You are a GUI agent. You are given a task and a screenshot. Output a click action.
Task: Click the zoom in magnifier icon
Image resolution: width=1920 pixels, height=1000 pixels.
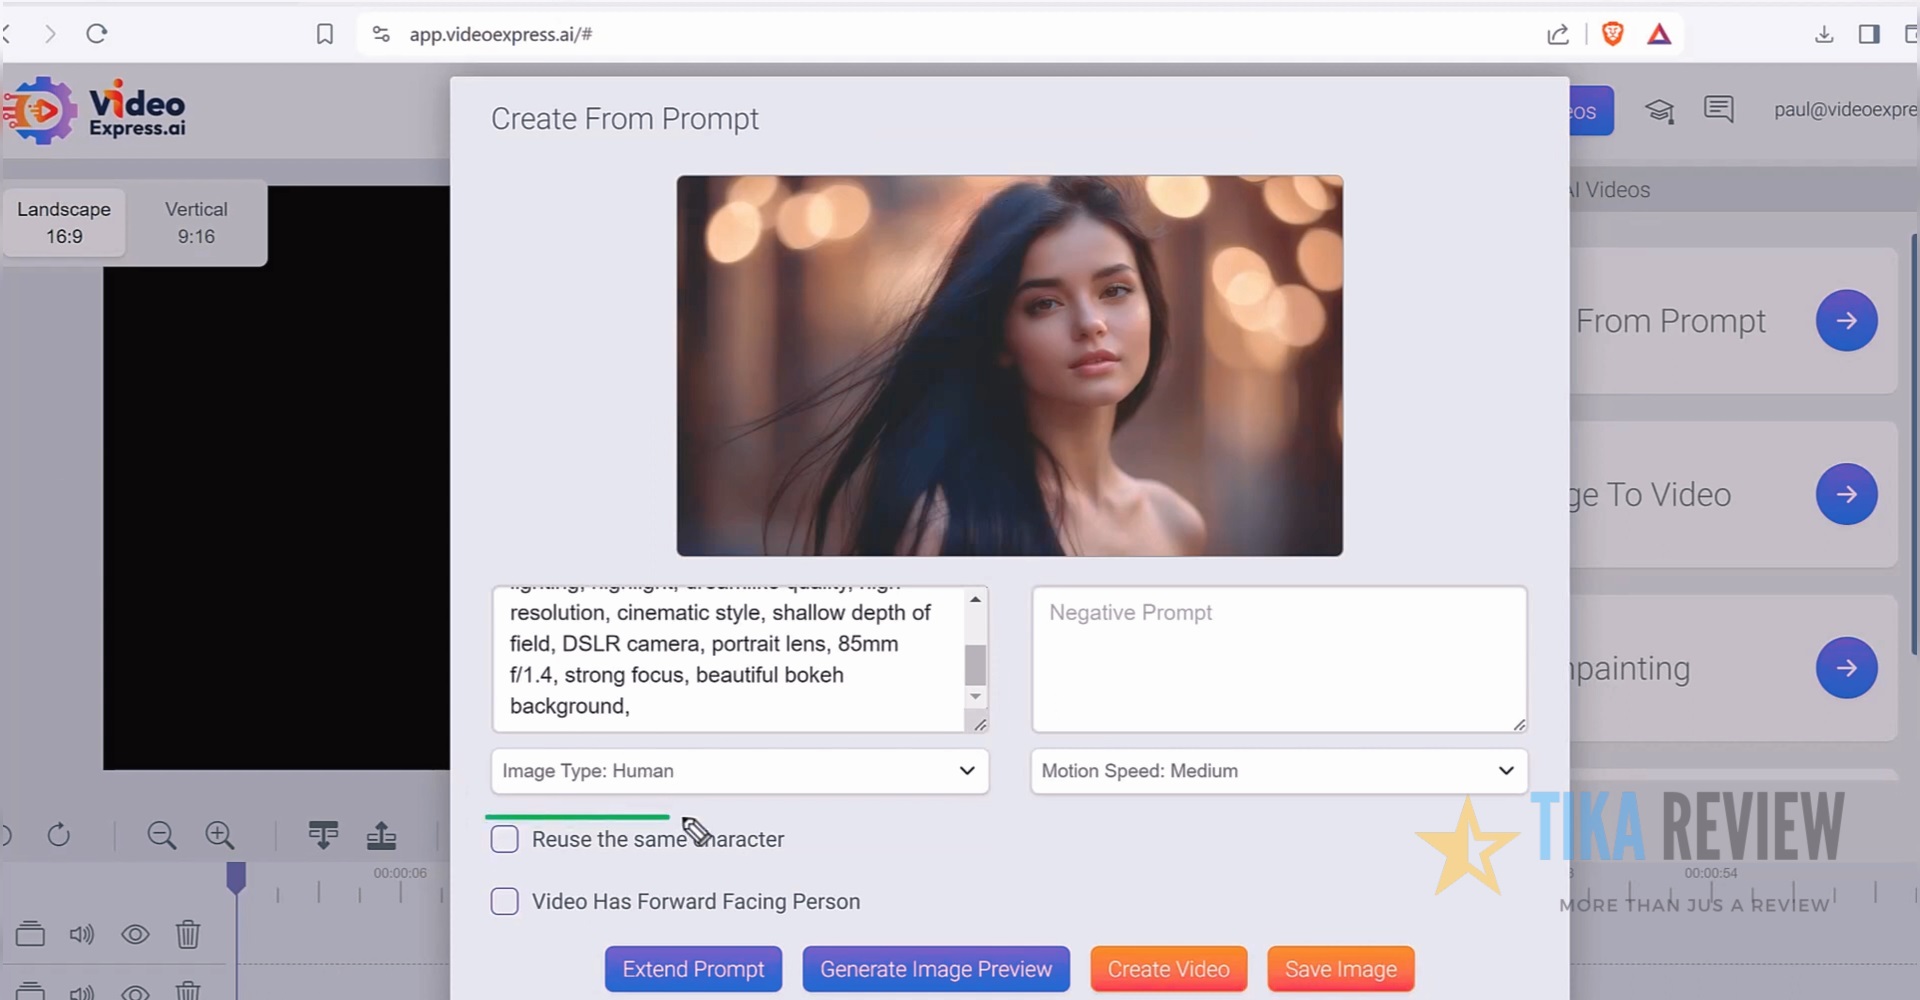coord(219,835)
